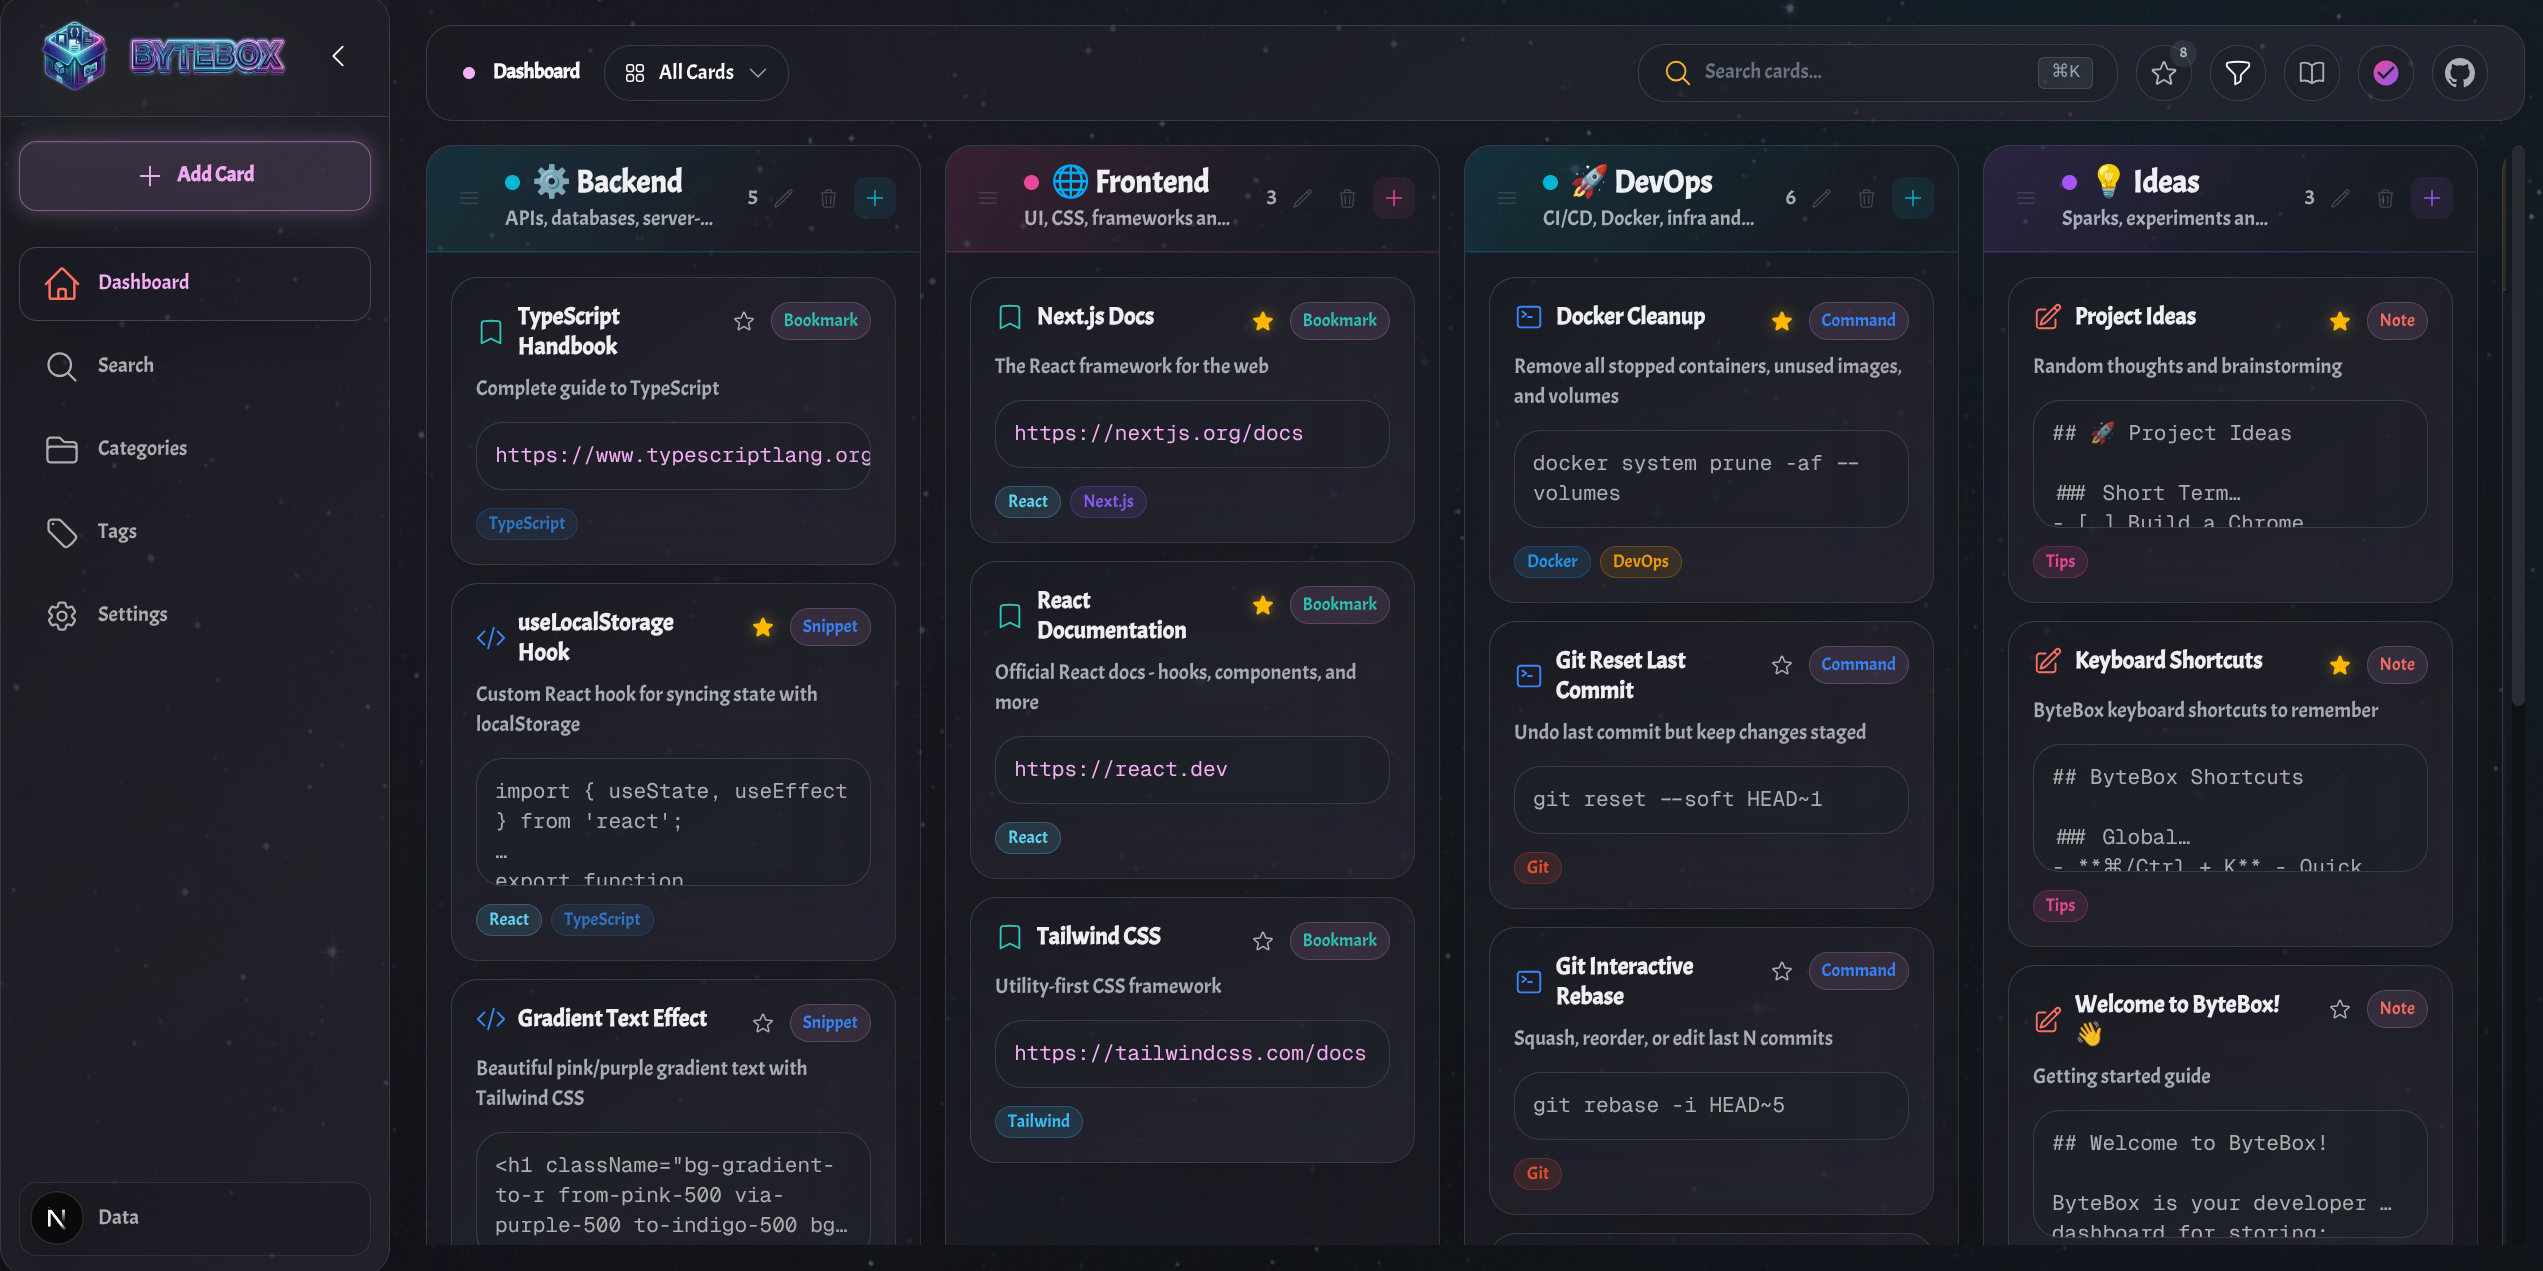Screen dimensions: 2543x1271
Task: Click the cyan color dot beside Backend
Action: coord(513,181)
